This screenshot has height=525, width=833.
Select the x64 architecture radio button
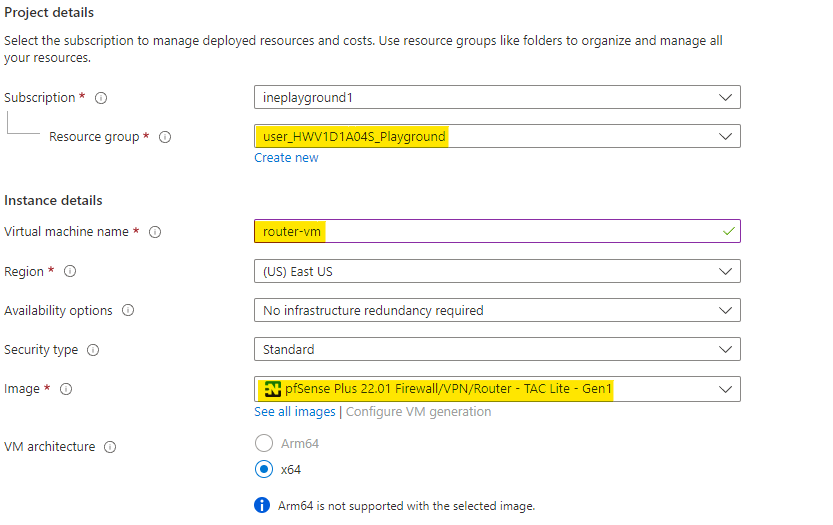coord(264,469)
